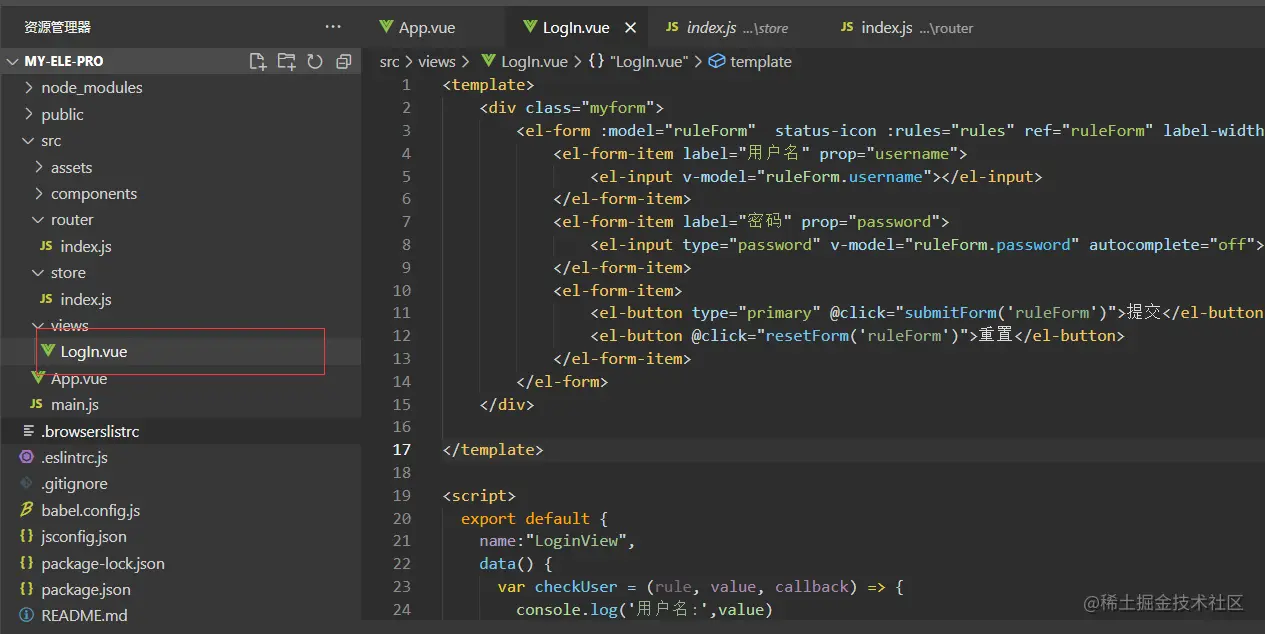Click line number 17 in gutter
Viewport: 1265px width, 634px height.
point(402,450)
